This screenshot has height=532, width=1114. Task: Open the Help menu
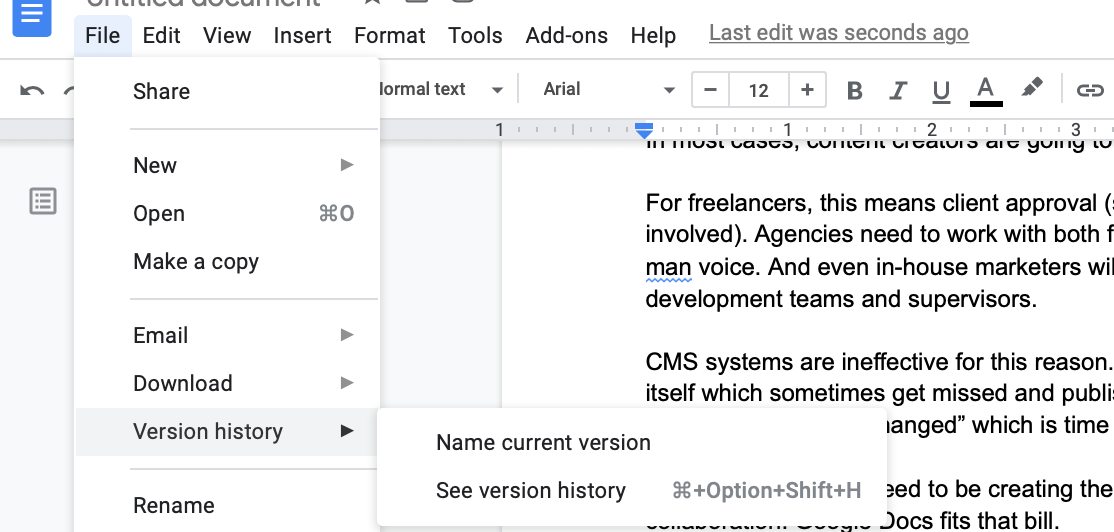(x=653, y=36)
